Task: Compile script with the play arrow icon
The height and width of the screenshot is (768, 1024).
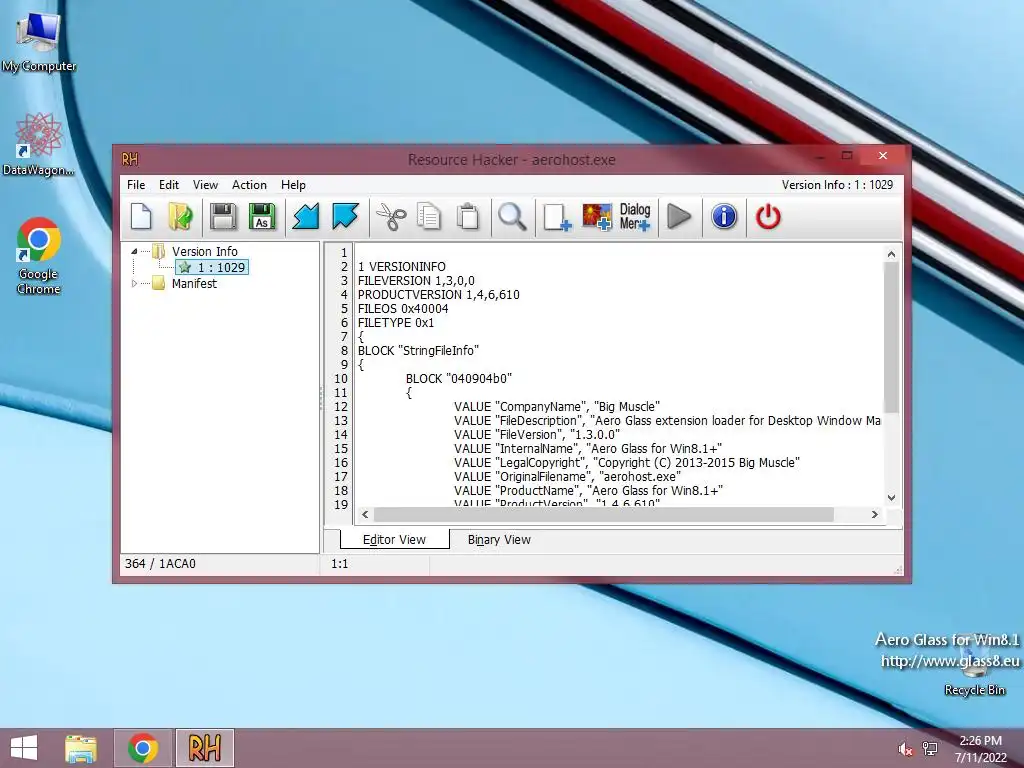Action: click(679, 217)
